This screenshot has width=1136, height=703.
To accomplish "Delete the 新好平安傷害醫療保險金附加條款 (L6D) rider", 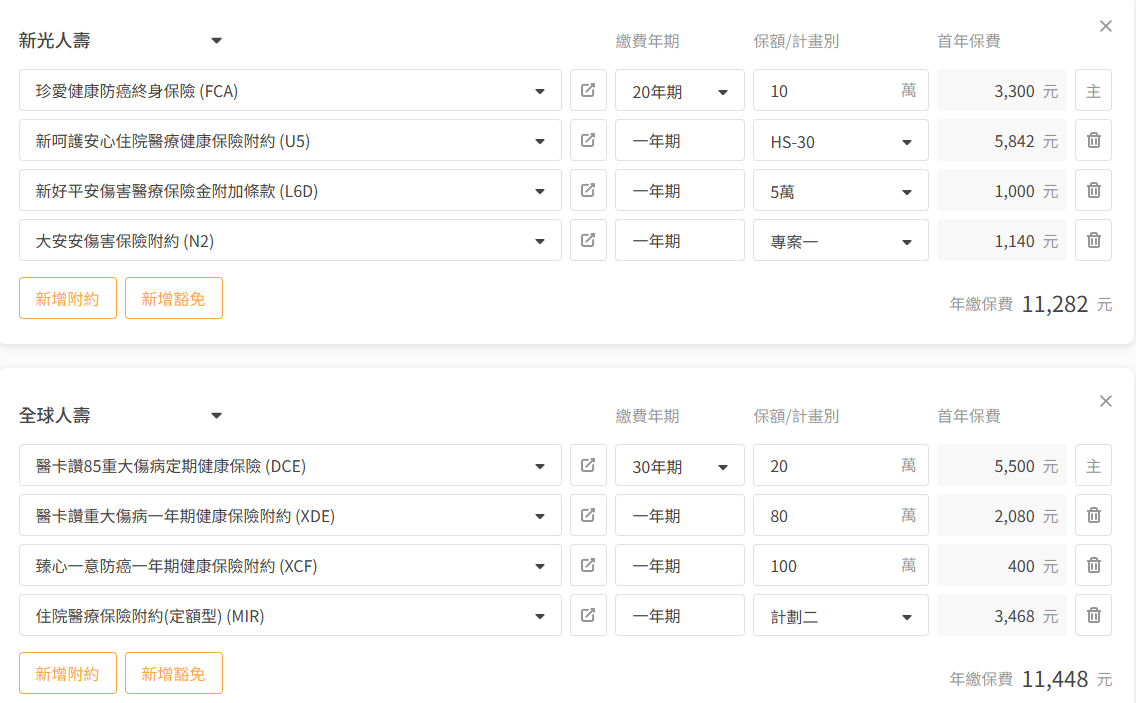I will coord(1093,191).
